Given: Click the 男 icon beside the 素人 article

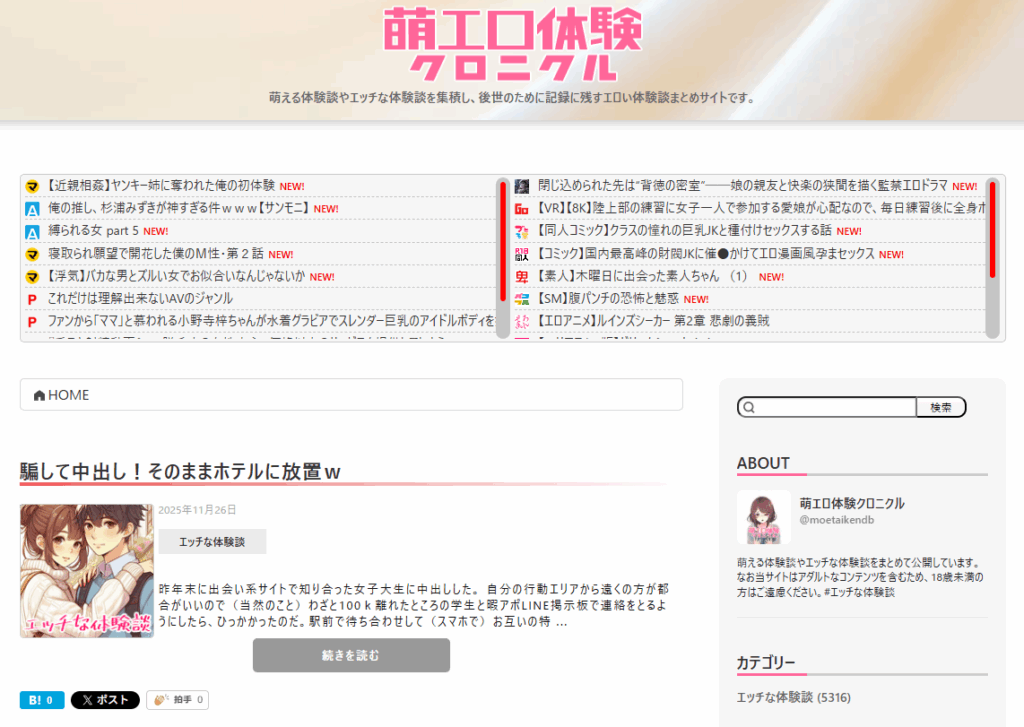Looking at the screenshot, I should pyautogui.click(x=522, y=276).
